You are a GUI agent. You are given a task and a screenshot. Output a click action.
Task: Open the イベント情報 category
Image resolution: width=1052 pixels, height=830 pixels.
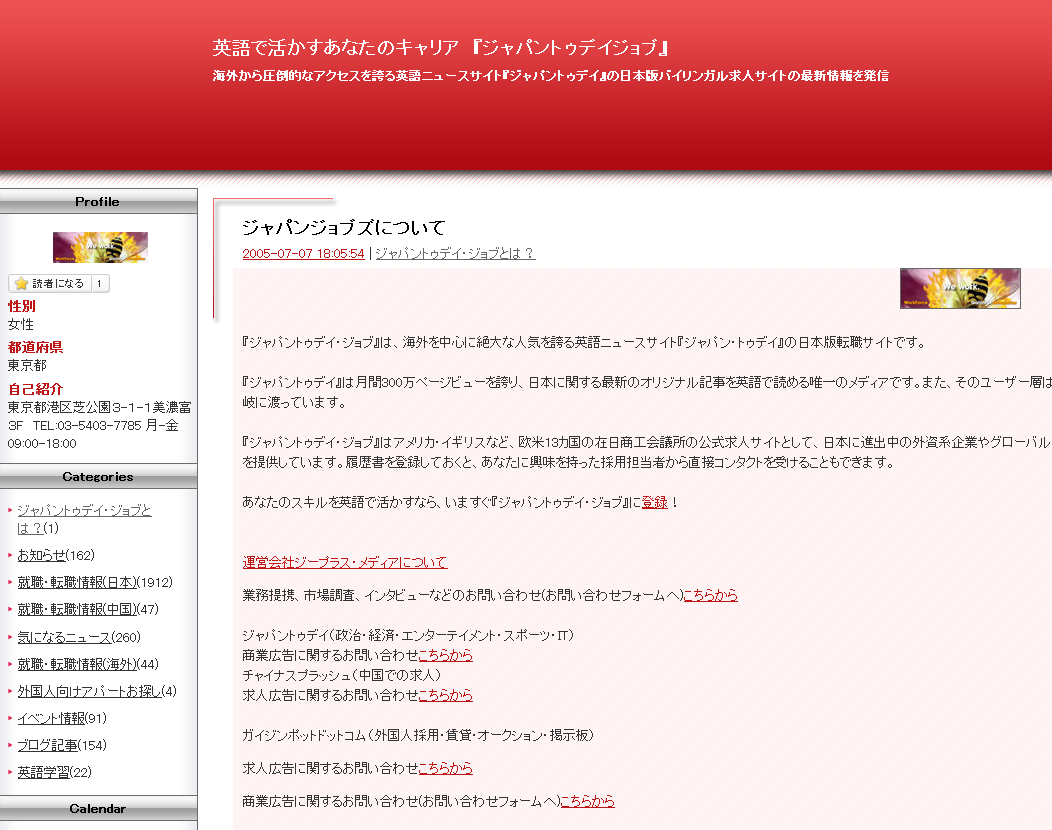pyautogui.click(x=51, y=719)
